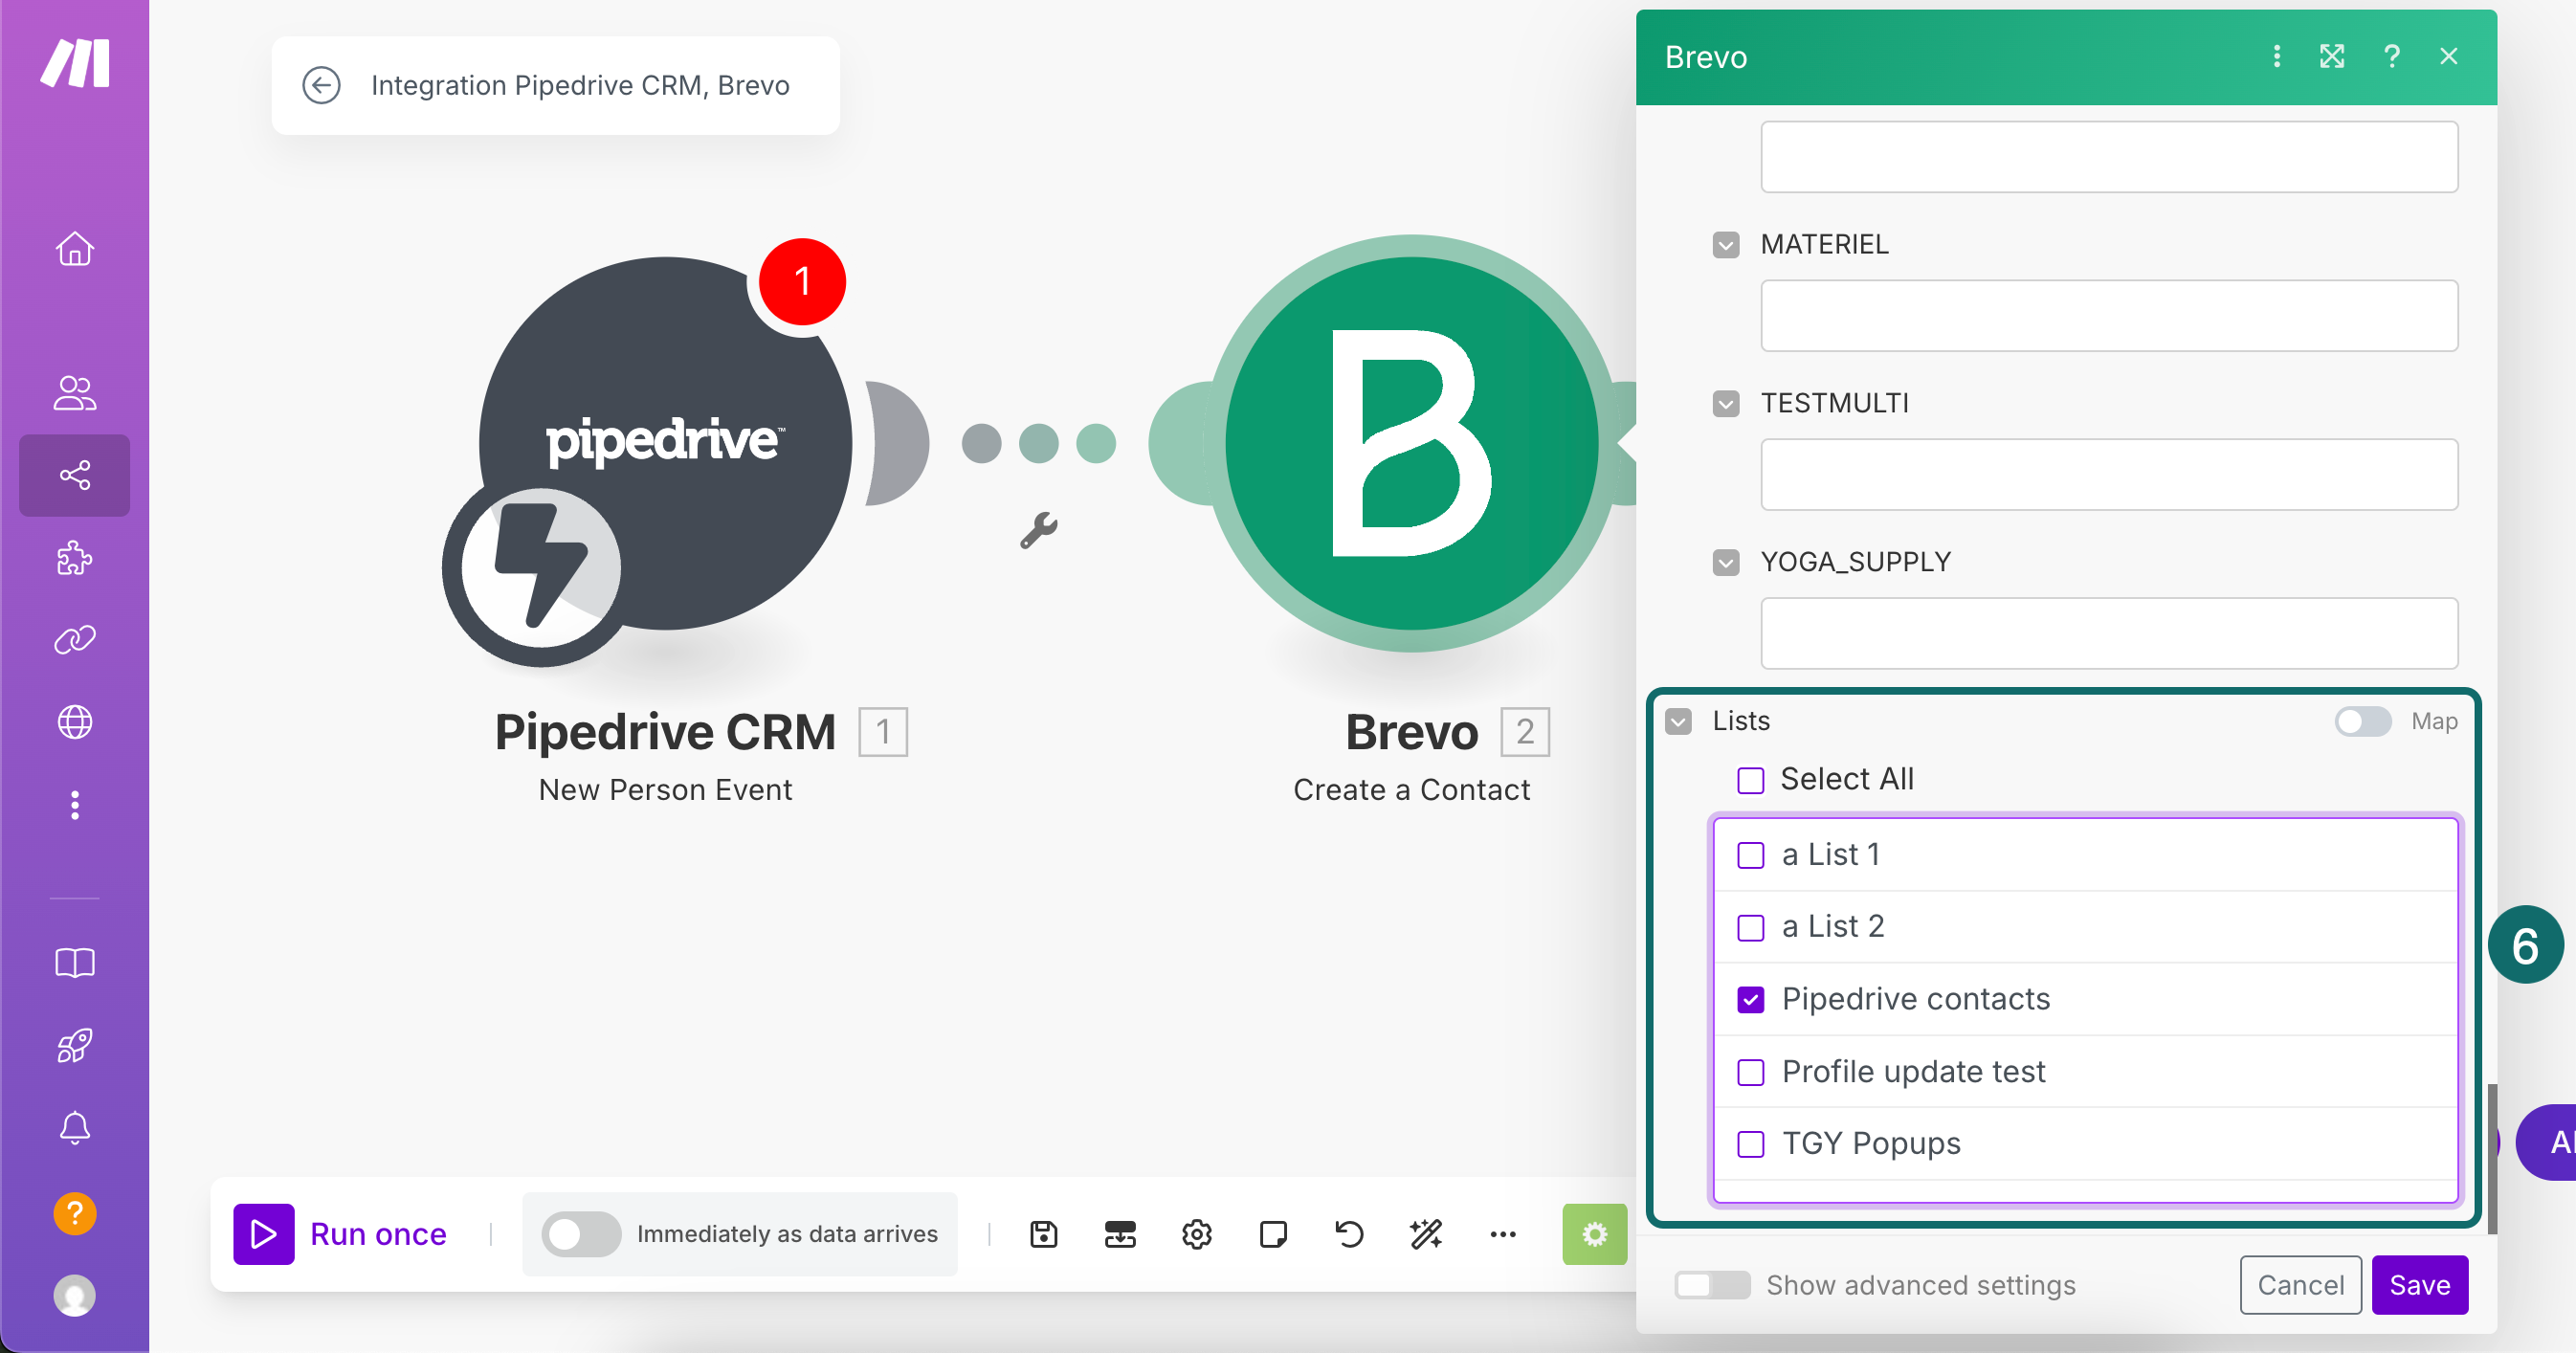
Task: Click the red notification badge on Pipedrive
Action: pyautogui.click(x=802, y=281)
